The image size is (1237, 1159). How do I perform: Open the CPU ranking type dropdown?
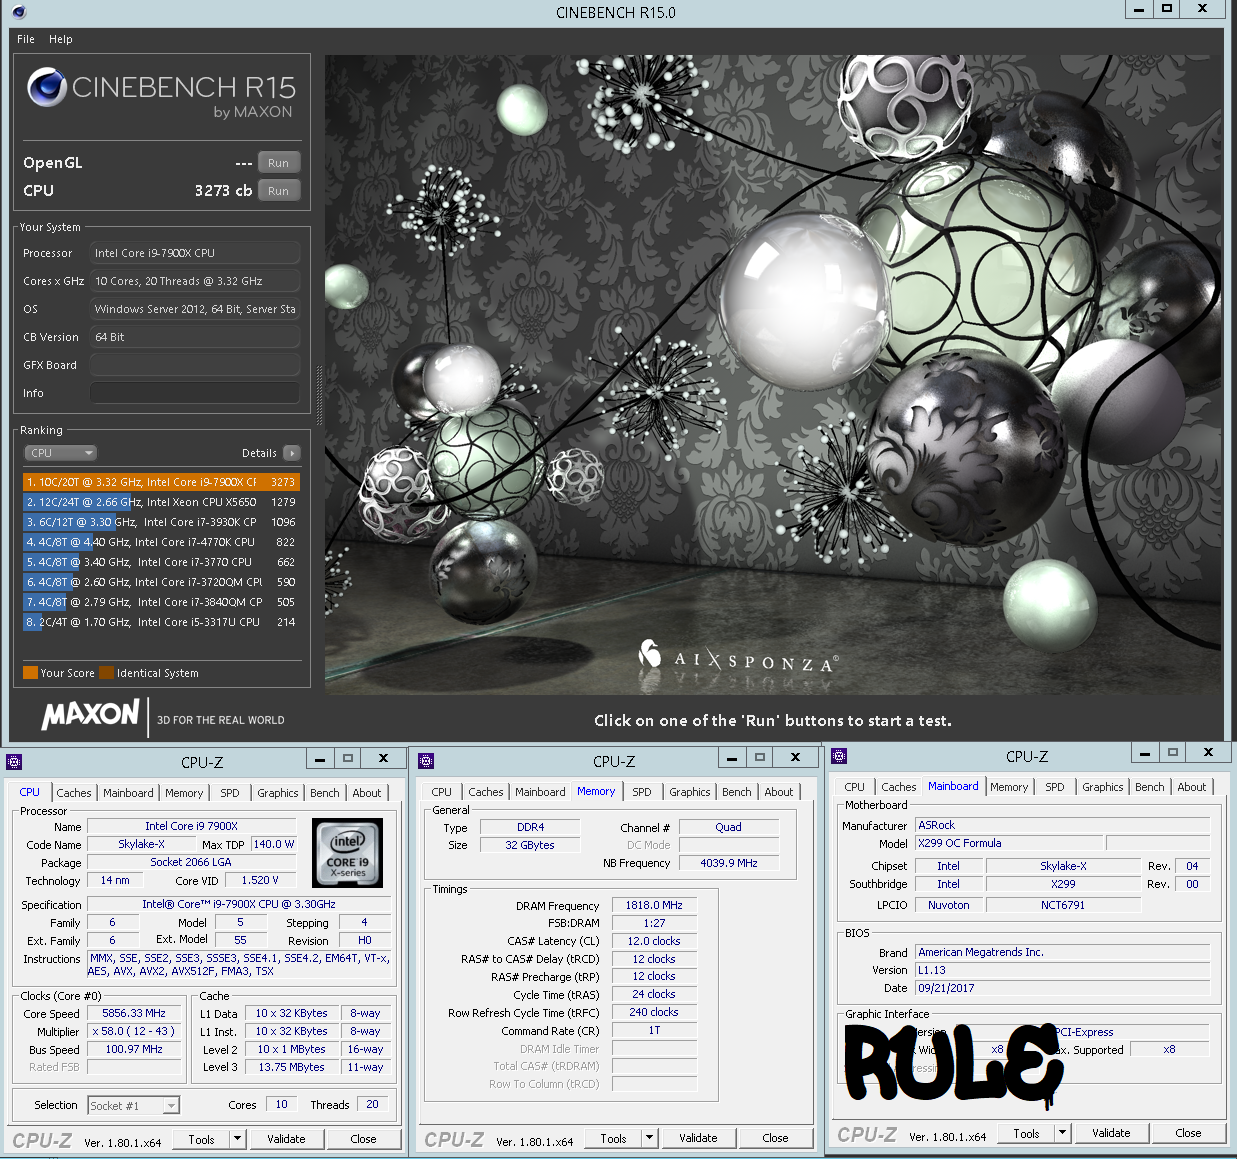60,453
